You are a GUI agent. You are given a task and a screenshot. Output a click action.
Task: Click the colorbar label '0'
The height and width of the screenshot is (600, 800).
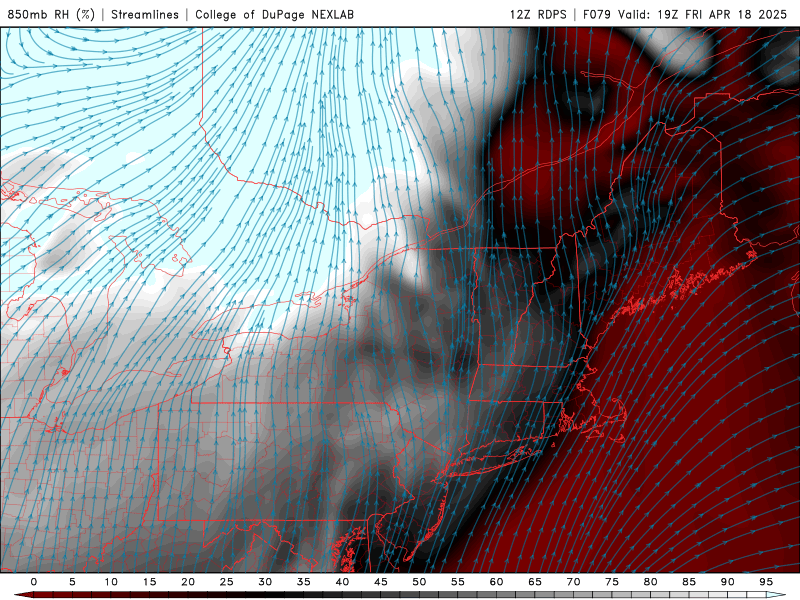tap(34, 582)
